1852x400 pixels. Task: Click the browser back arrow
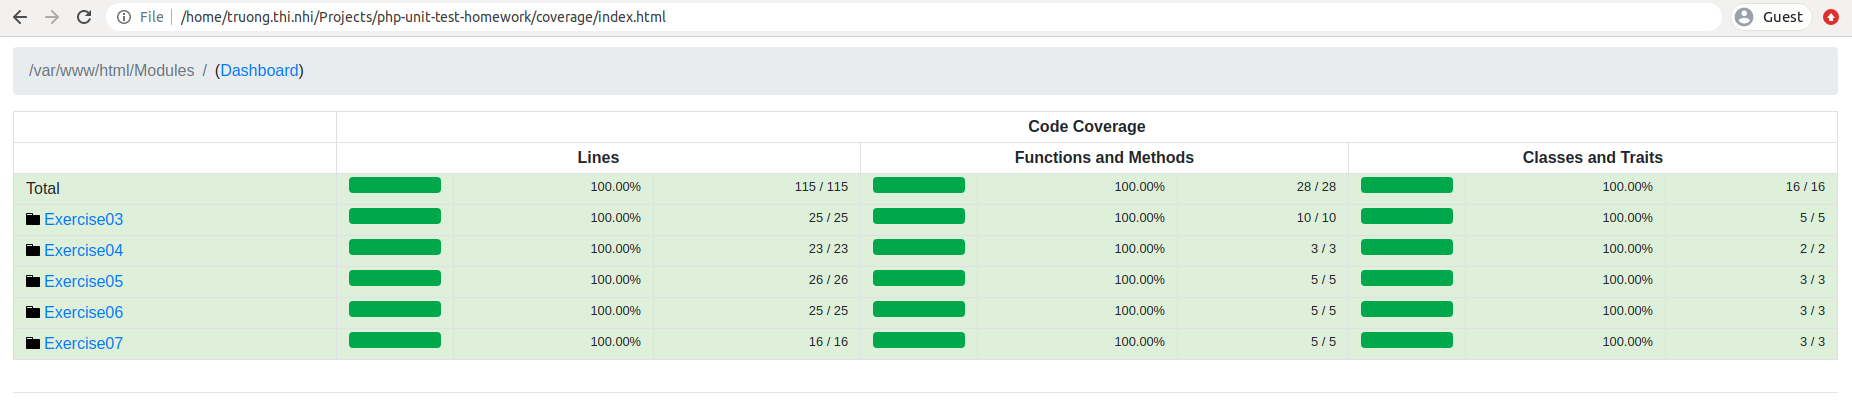[x=20, y=17]
